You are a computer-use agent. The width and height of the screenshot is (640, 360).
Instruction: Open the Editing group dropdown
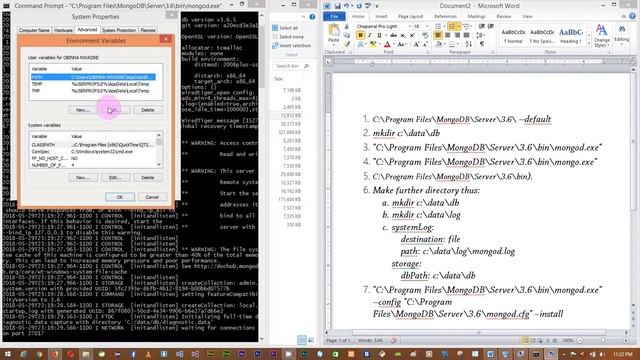pyautogui.click(x=622, y=35)
